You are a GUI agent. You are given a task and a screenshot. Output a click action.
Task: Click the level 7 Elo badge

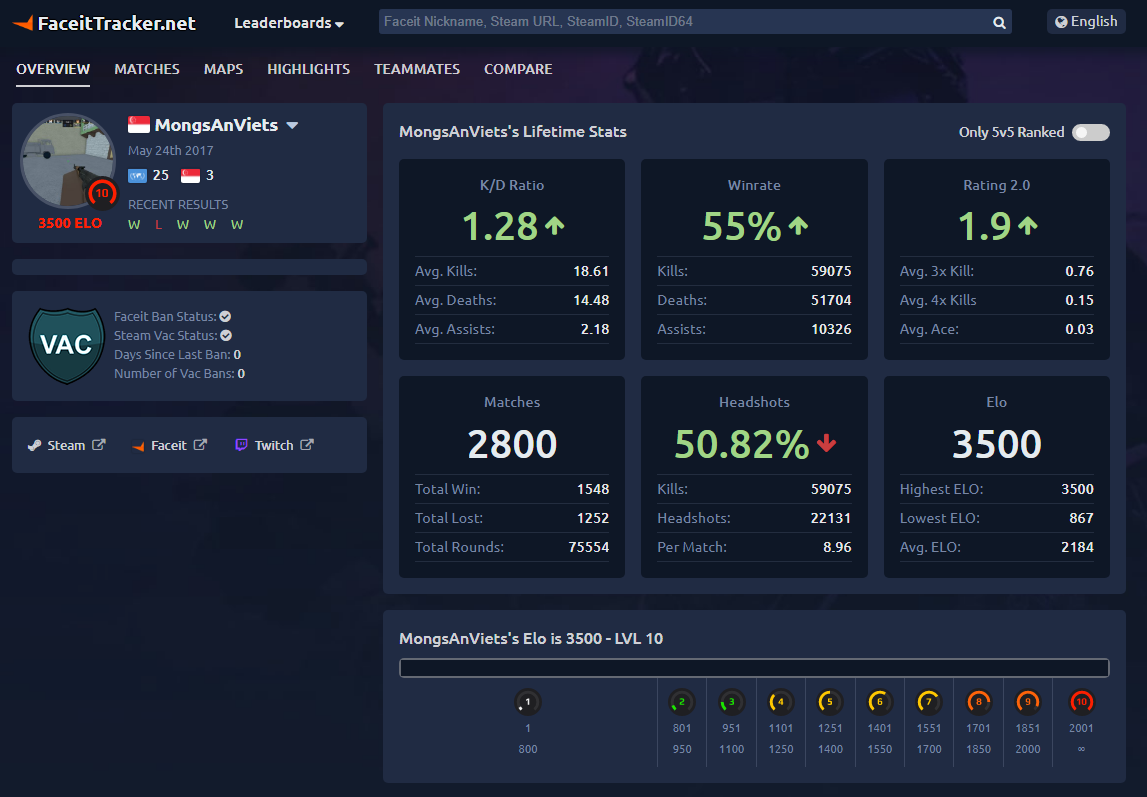click(x=929, y=703)
